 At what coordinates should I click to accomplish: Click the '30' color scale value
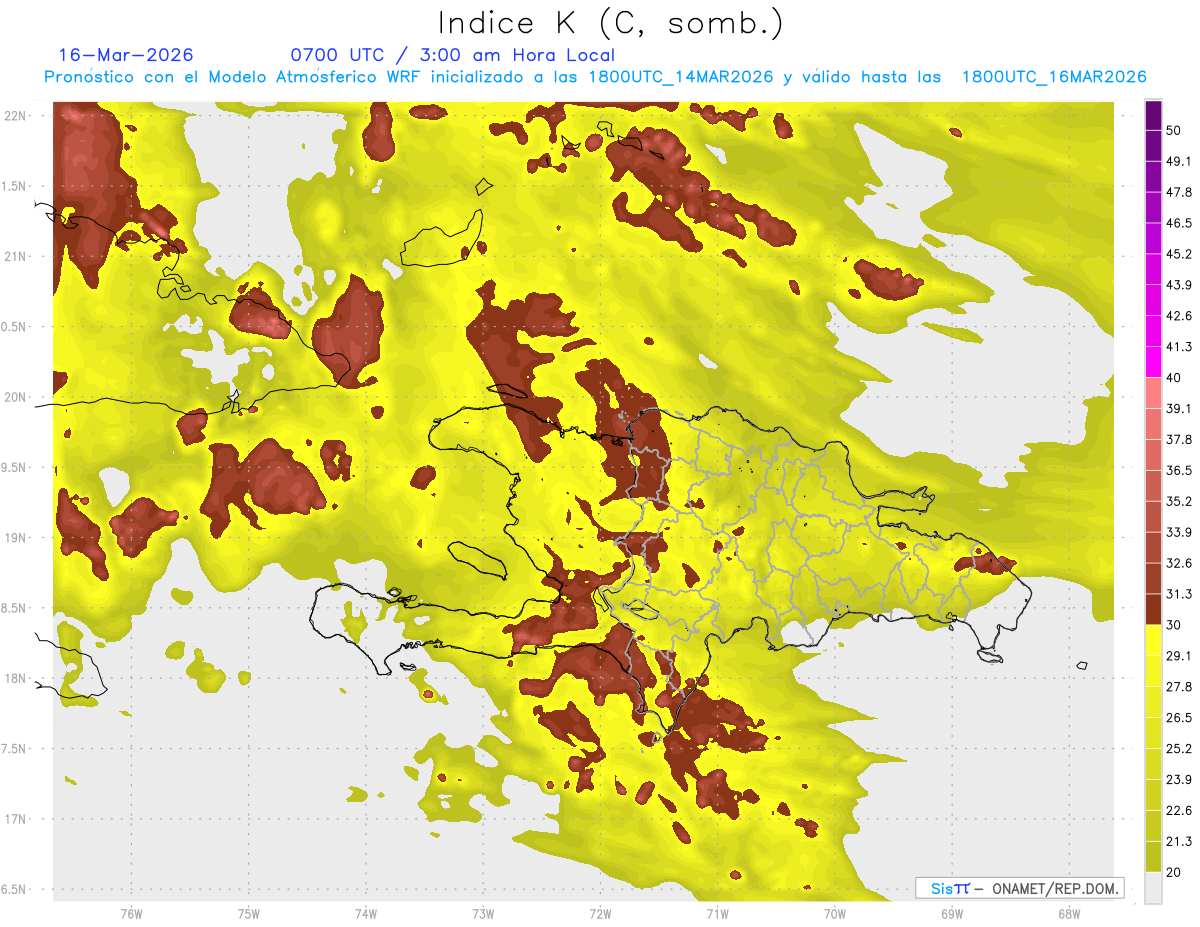pos(1173,625)
